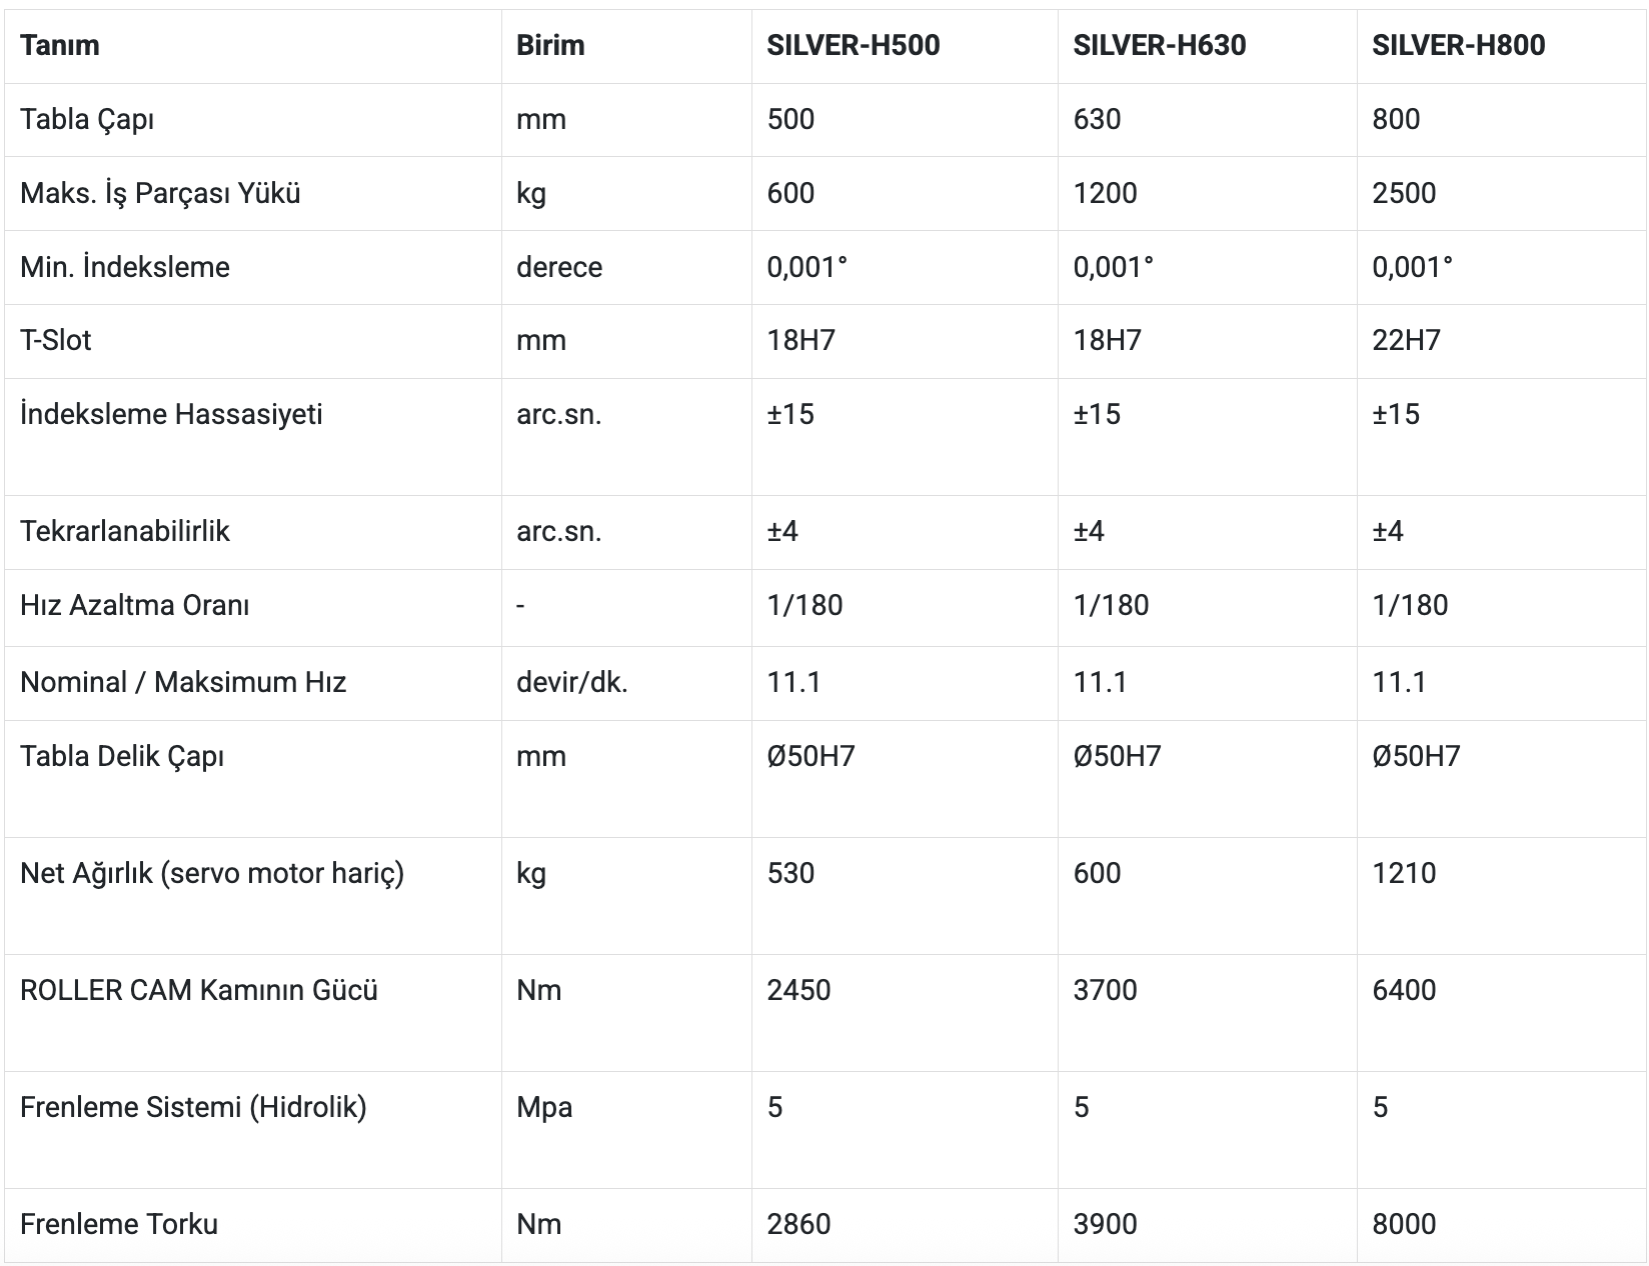
Task: Click the ROLLER CAM Kamının Gücü label
Action: click(199, 991)
